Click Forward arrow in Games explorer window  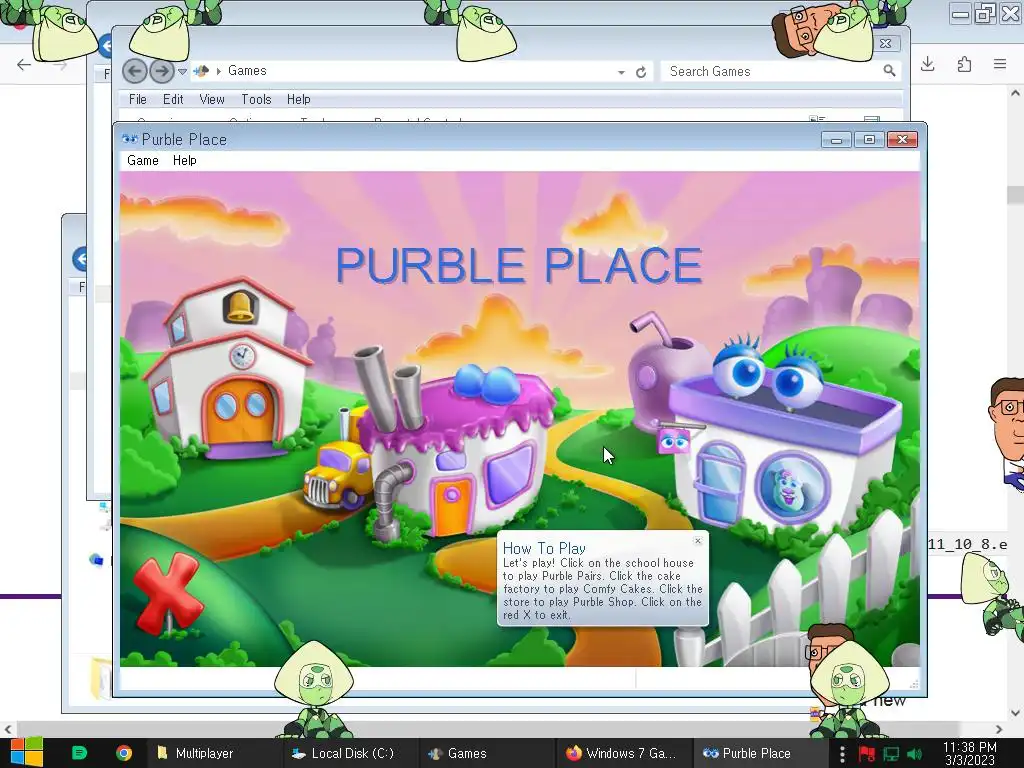[161, 71]
